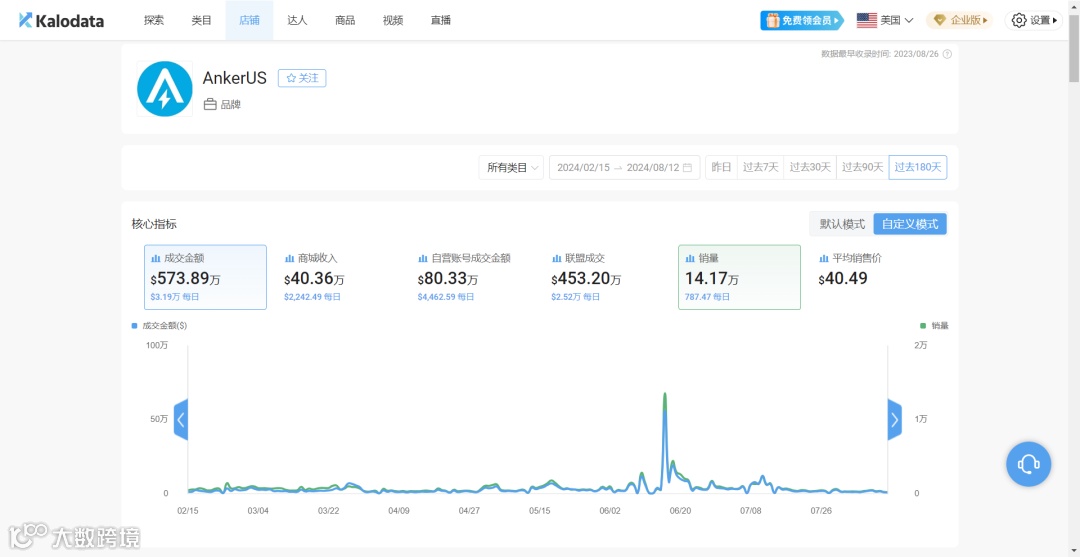The width and height of the screenshot is (1080, 557).
Task: Click the star icon in 关注
Action: pos(291,78)
